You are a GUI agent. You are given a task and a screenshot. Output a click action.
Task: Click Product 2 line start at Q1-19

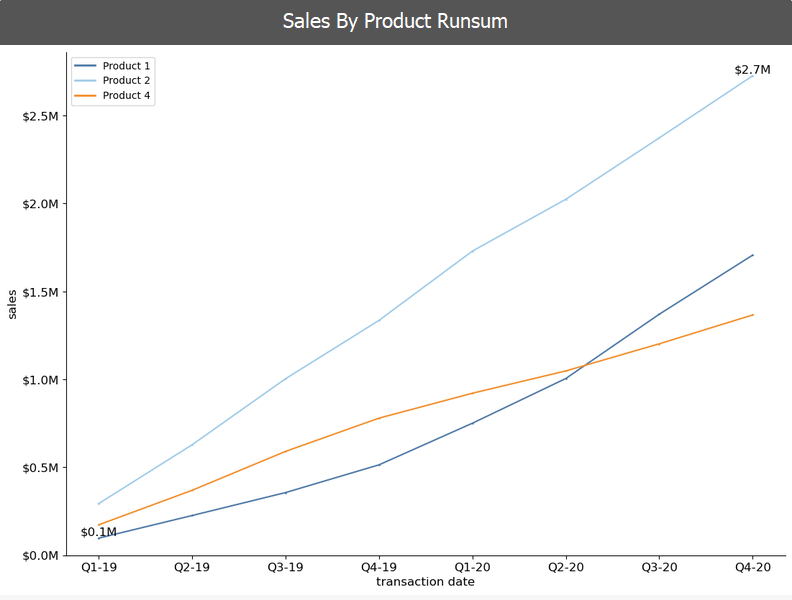(x=99, y=504)
